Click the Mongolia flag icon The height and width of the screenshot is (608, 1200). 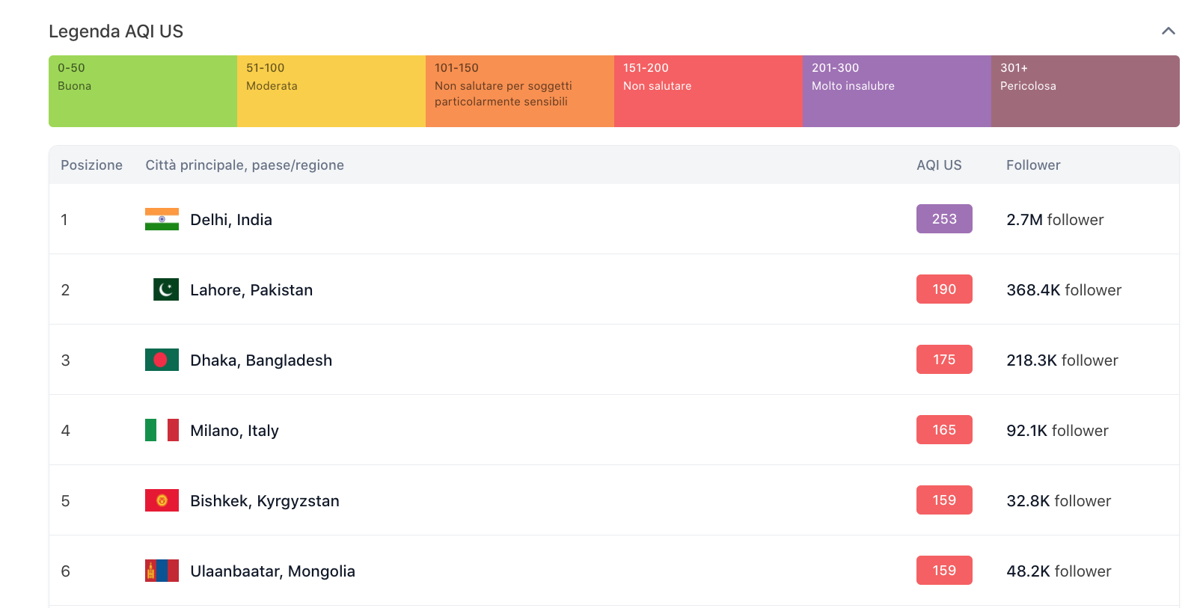(162, 571)
